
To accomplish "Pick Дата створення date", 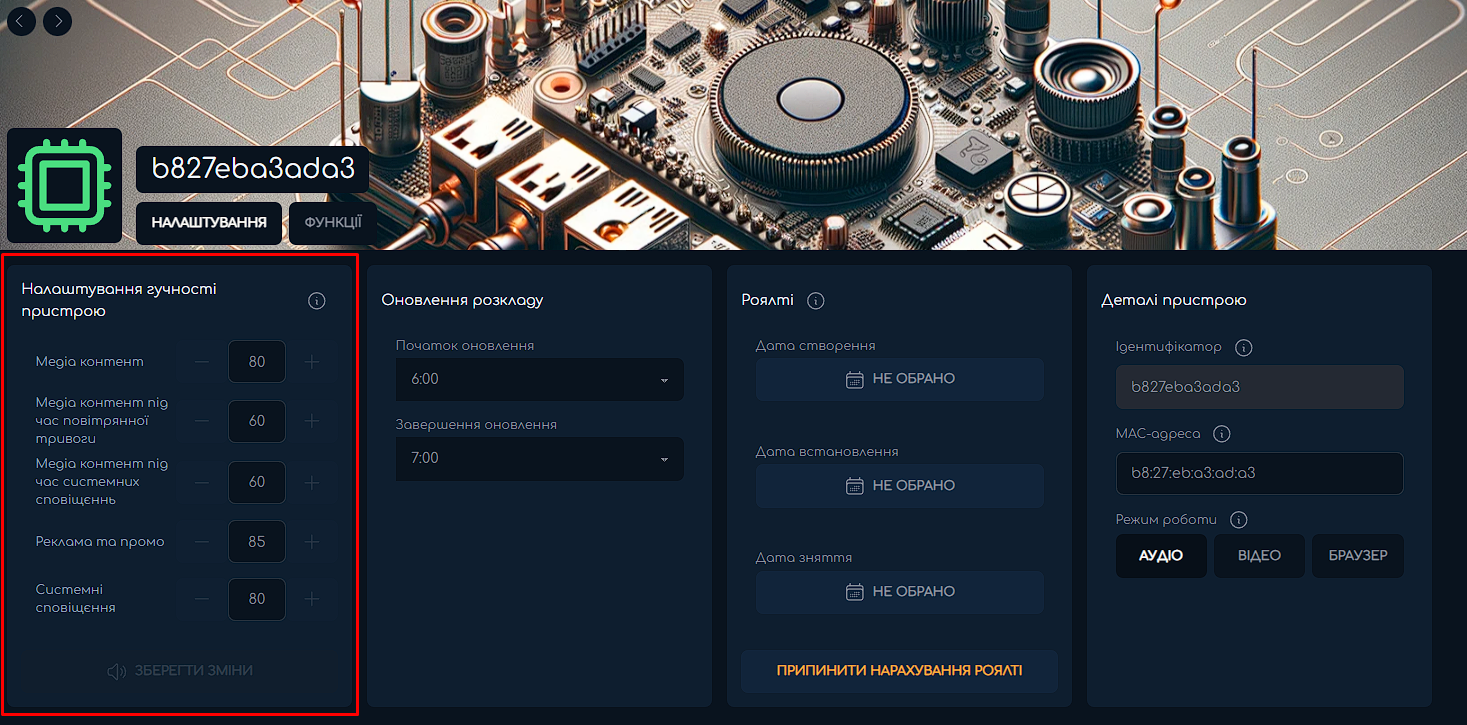I will [900, 379].
